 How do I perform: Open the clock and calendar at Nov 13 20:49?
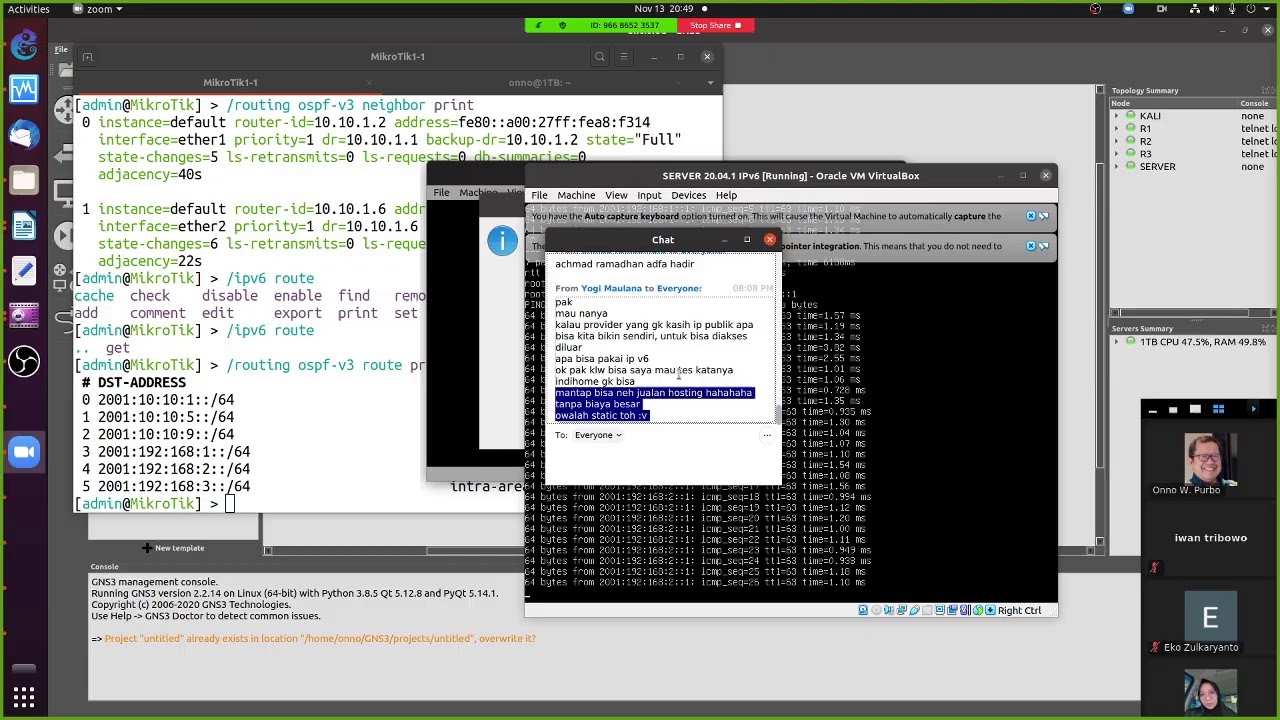[x=664, y=9]
